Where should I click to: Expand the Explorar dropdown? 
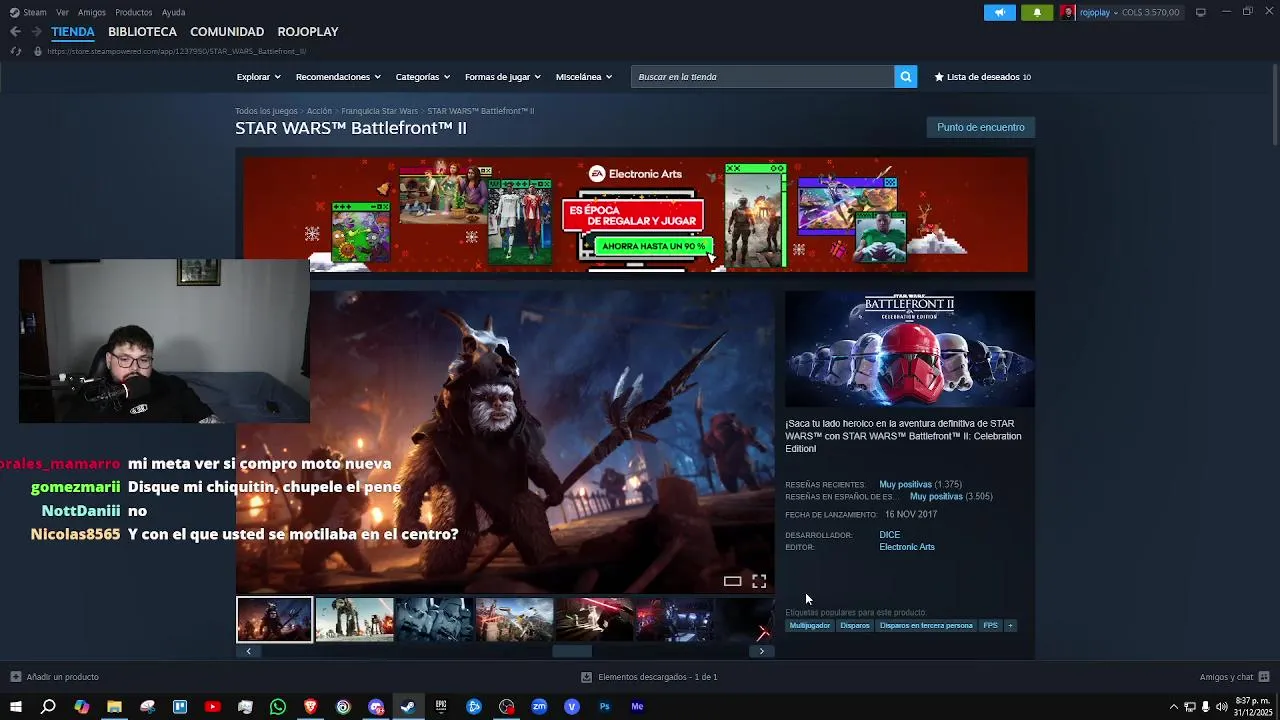259,77
